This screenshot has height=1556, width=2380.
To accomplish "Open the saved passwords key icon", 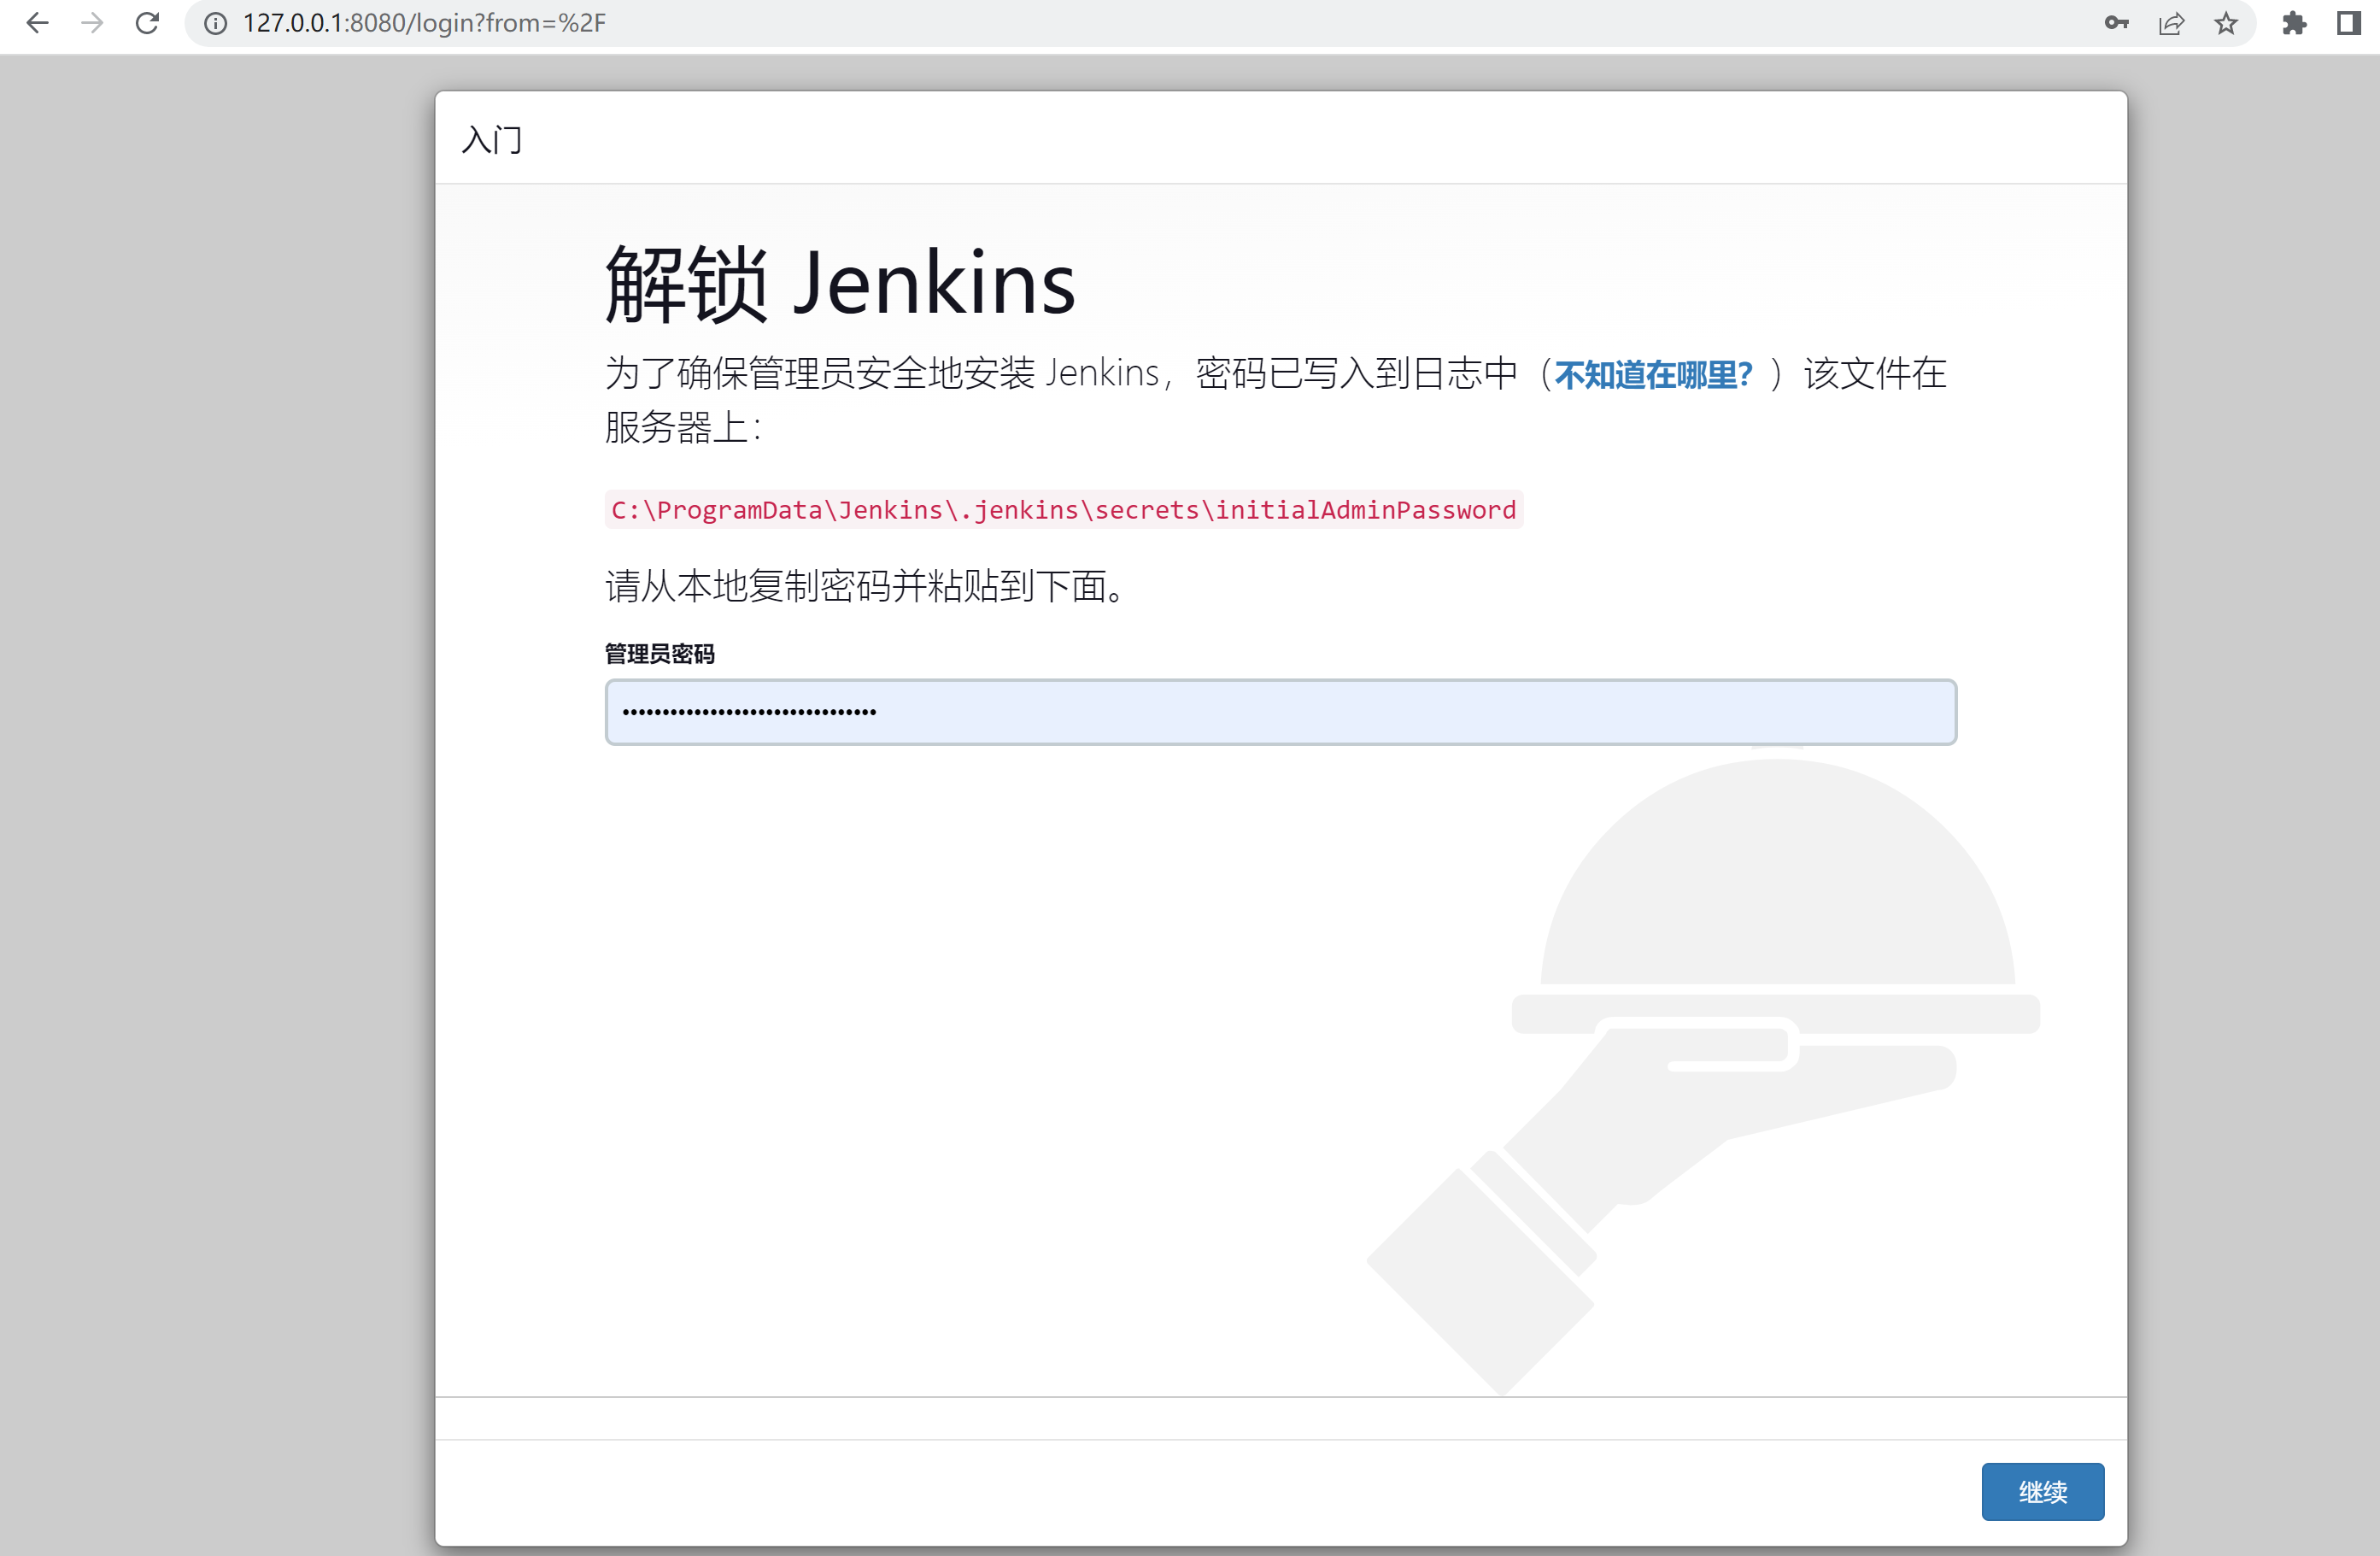I will tap(2116, 23).
